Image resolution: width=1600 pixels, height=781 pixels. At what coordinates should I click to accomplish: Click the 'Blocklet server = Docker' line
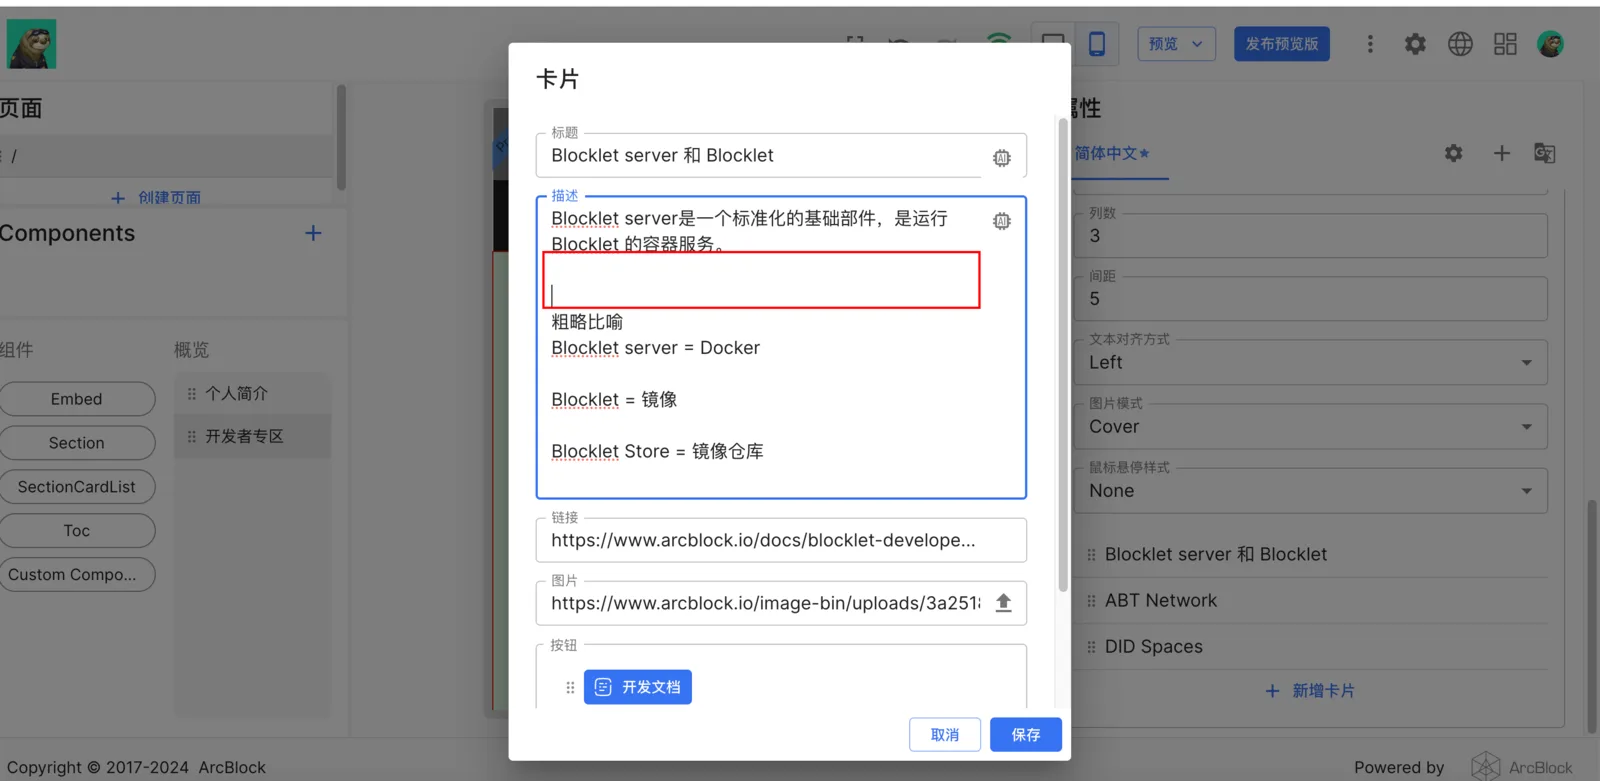(x=655, y=348)
